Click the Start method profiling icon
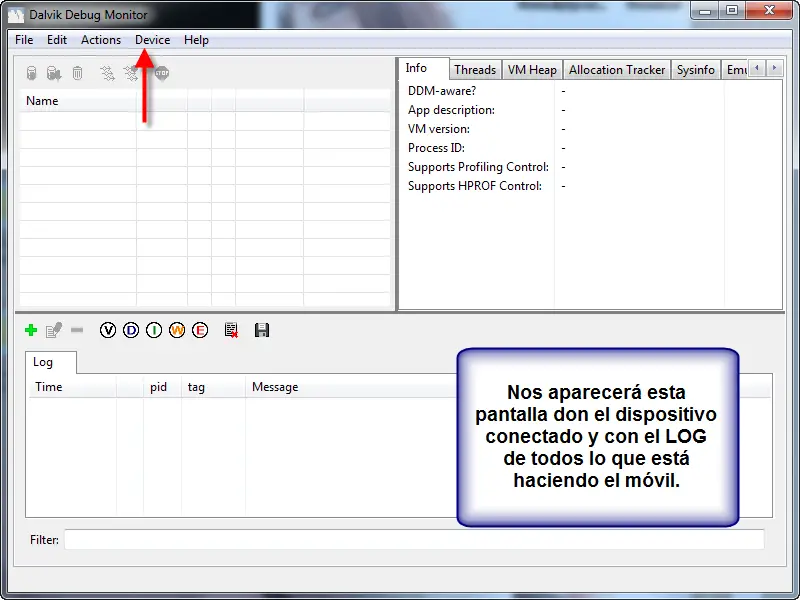This screenshot has width=800, height=600. click(x=131, y=73)
